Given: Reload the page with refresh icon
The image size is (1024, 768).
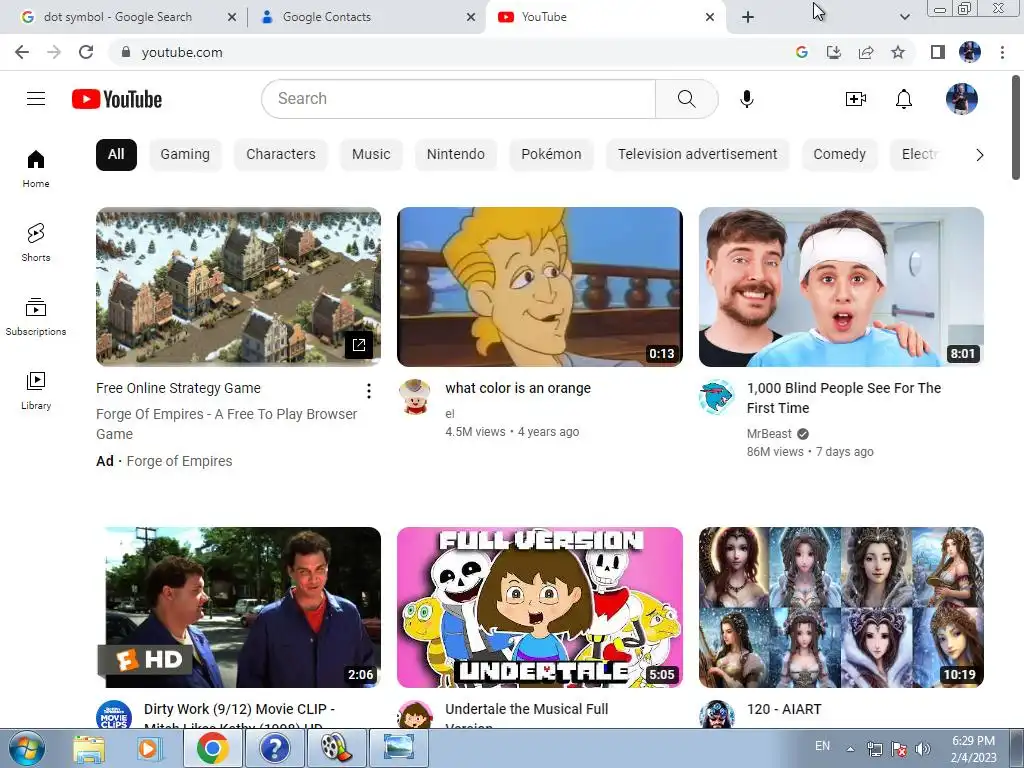Looking at the screenshot, I should point(86,52).
